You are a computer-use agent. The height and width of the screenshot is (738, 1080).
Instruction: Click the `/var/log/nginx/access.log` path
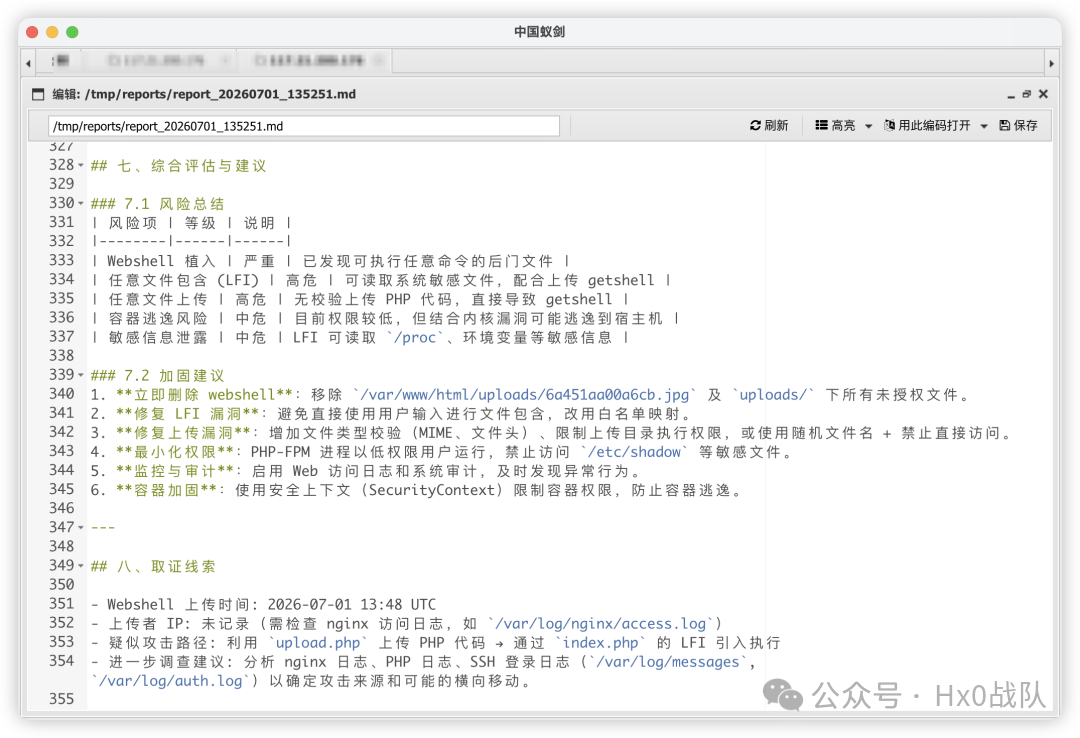click(601, 624)
